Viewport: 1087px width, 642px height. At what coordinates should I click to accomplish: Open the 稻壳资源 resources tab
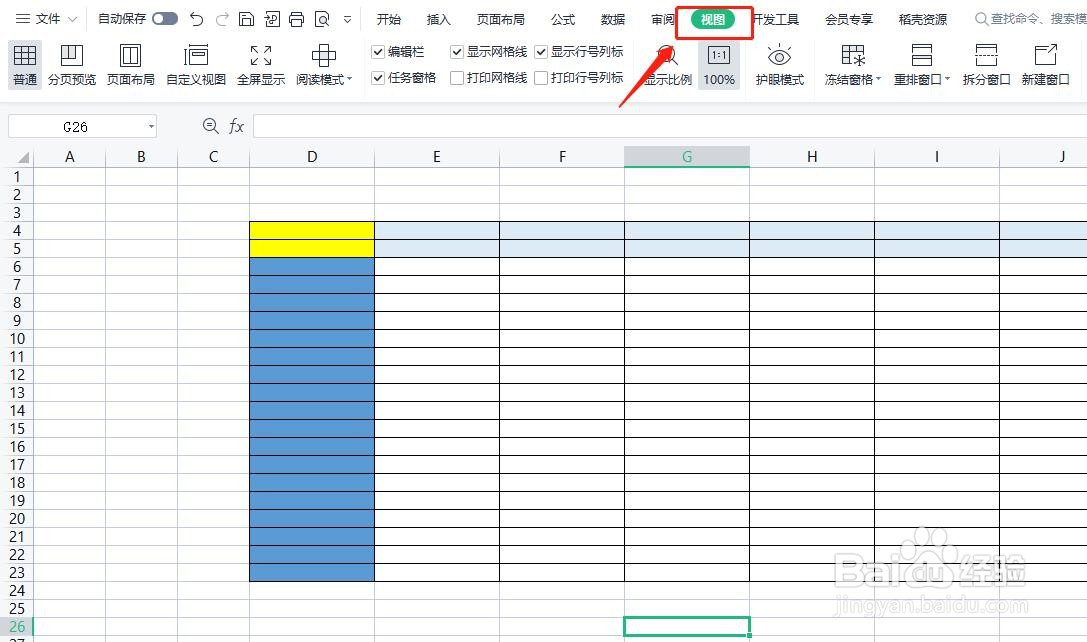[x=923, y=19]
